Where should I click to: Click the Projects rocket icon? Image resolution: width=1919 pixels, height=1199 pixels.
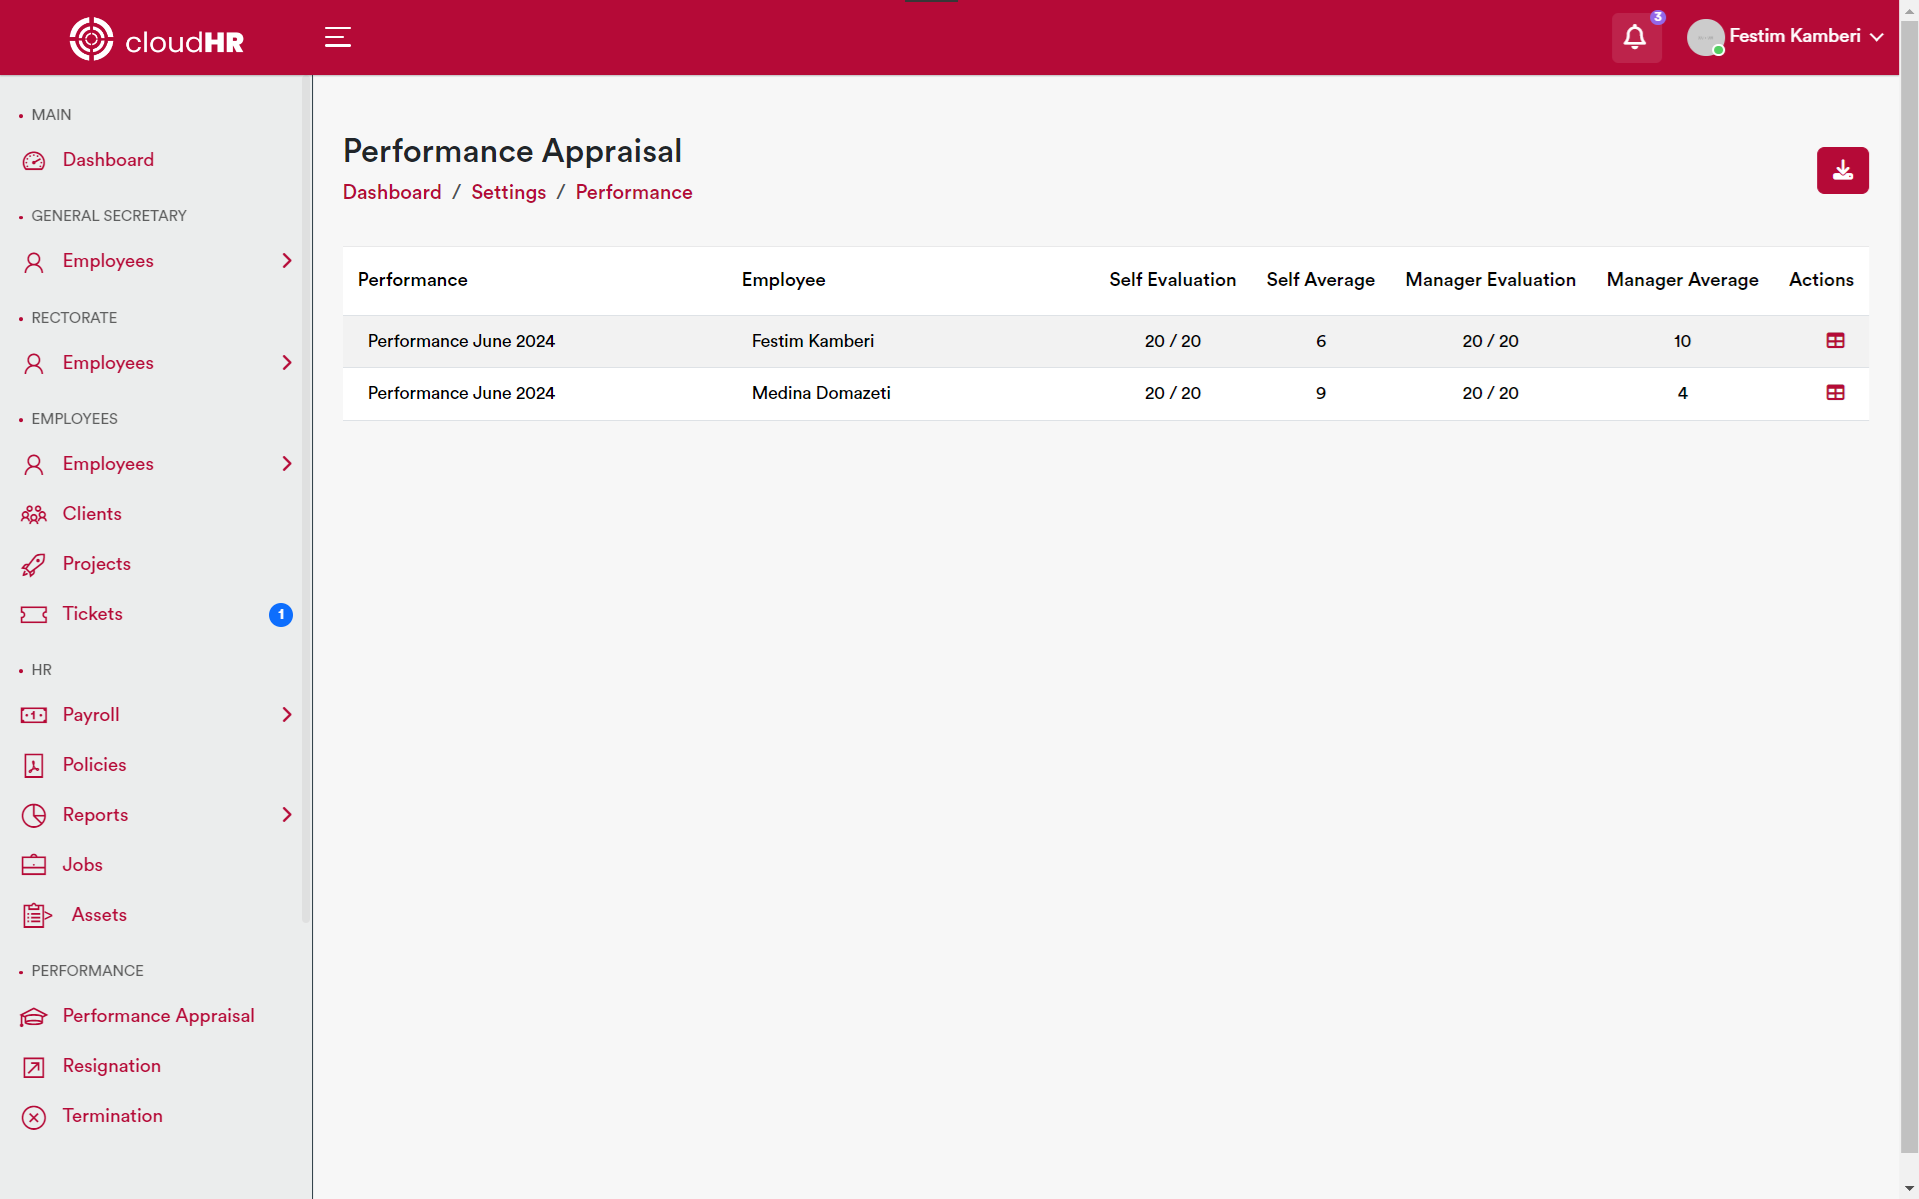coord(34,565)
